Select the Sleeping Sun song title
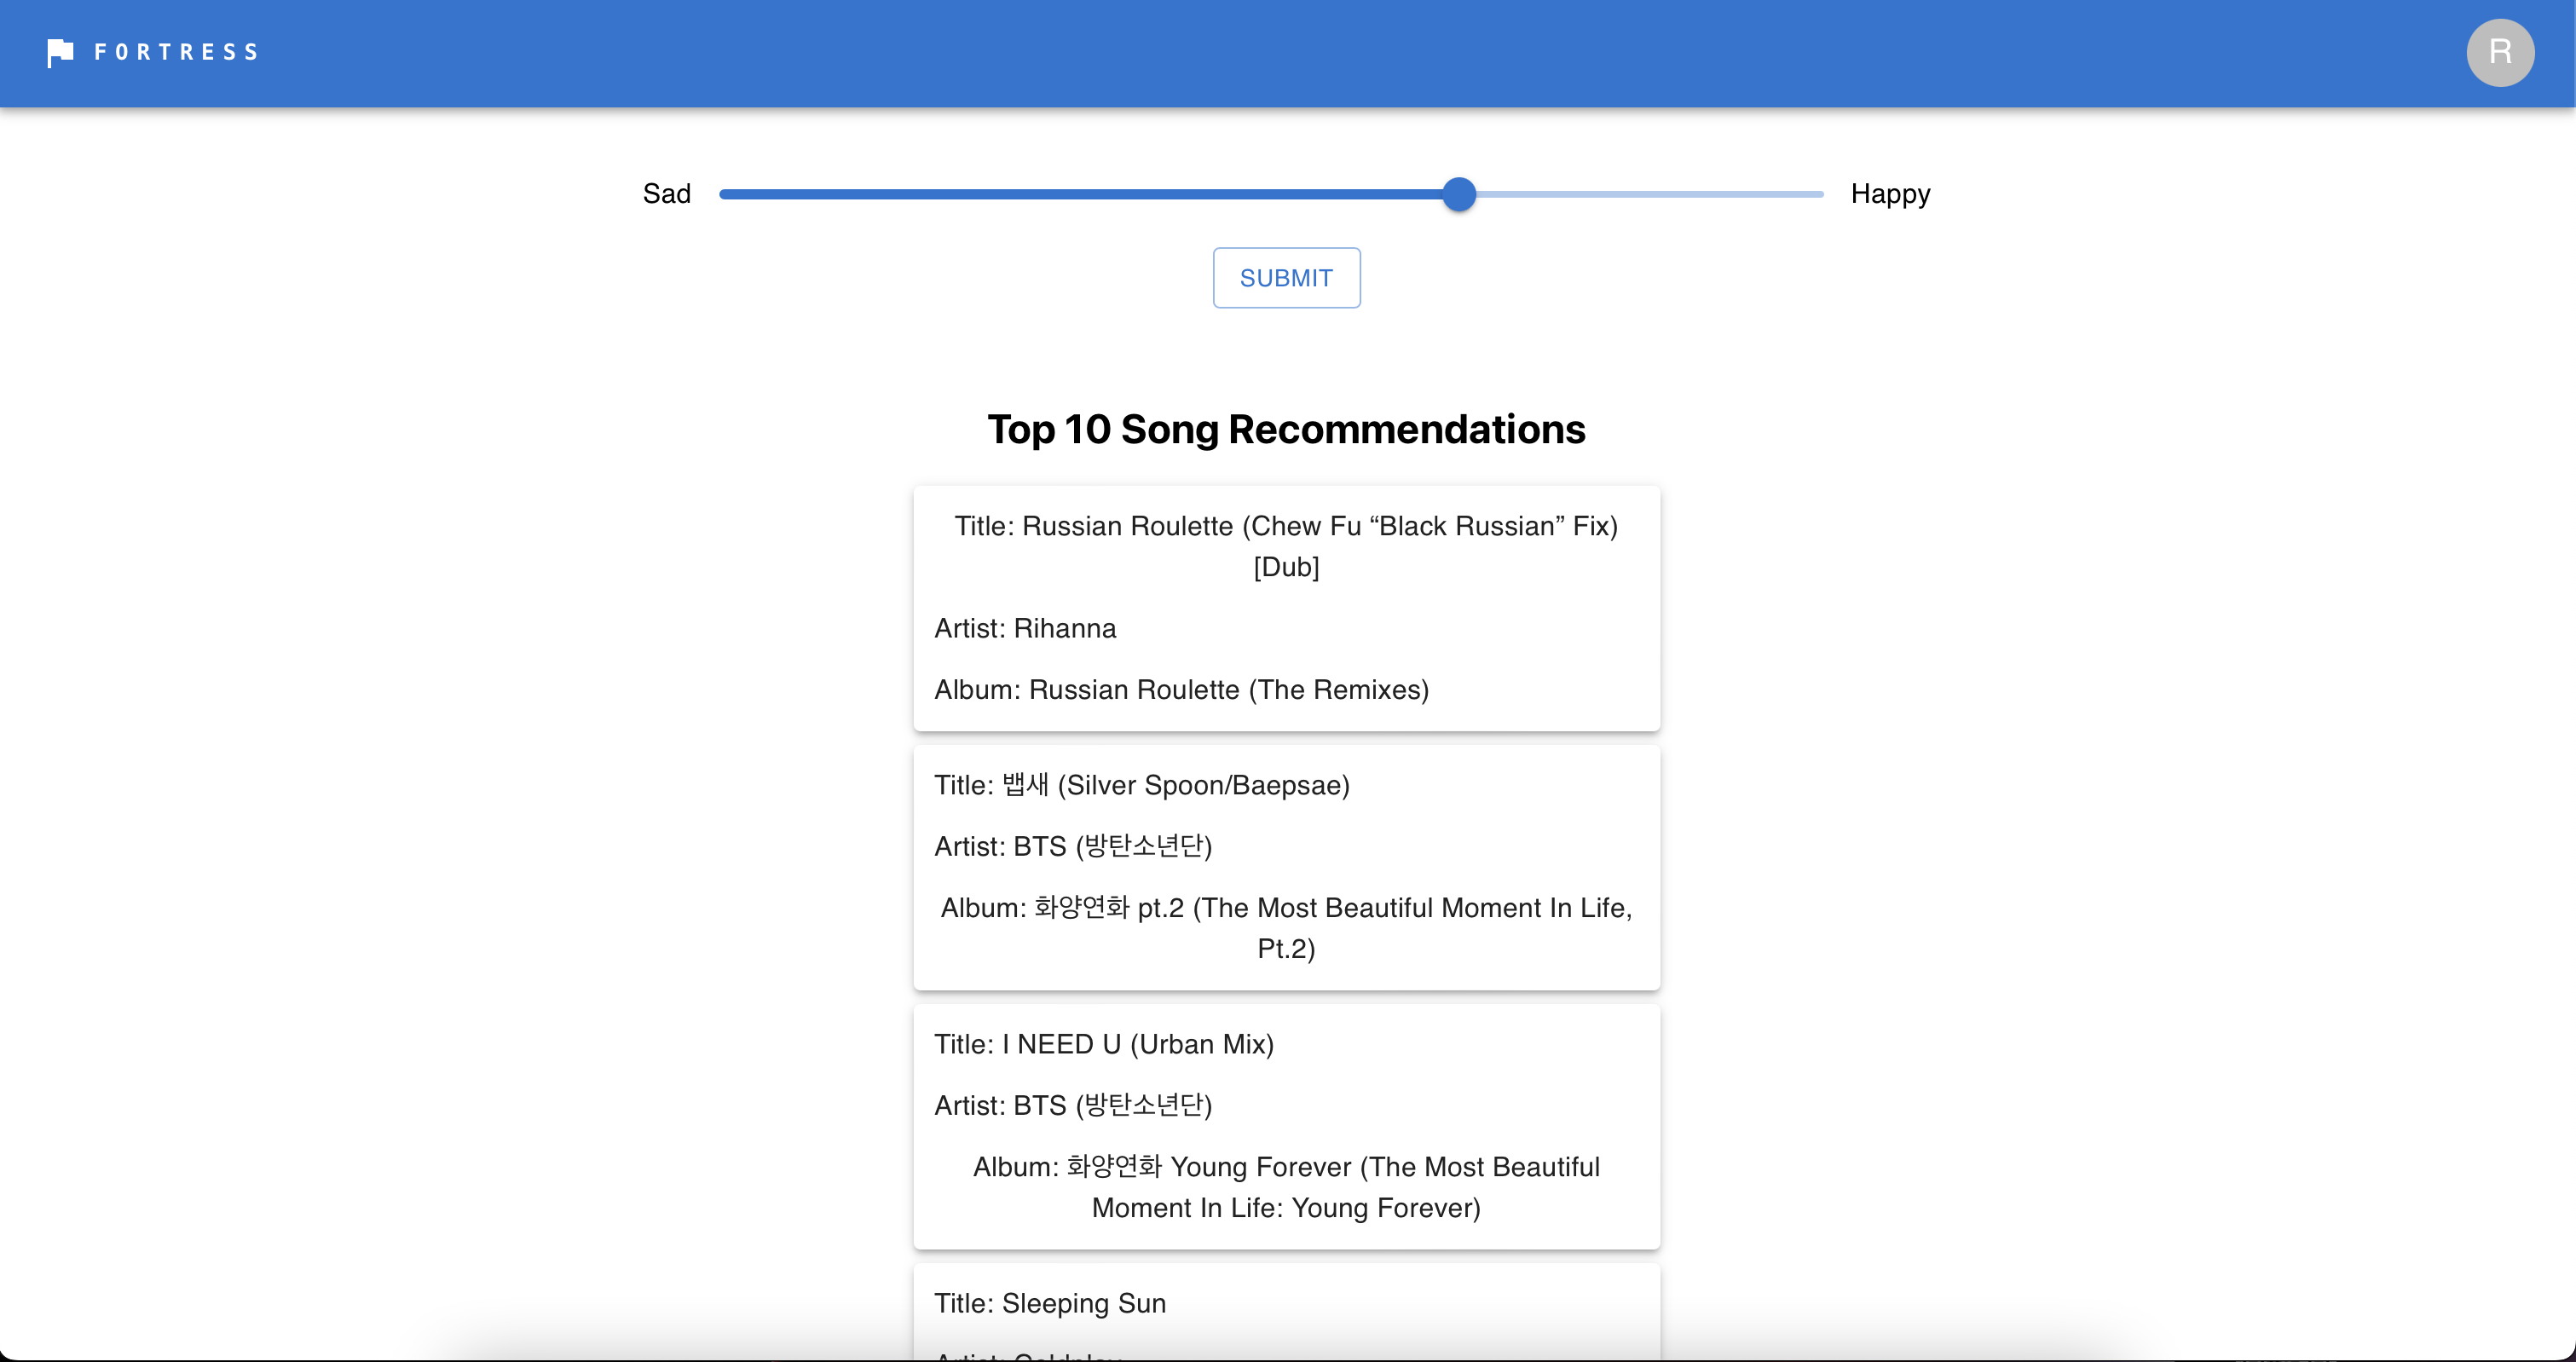The width and height of the screenshot is (2576, 1362). (1049, 1303)
